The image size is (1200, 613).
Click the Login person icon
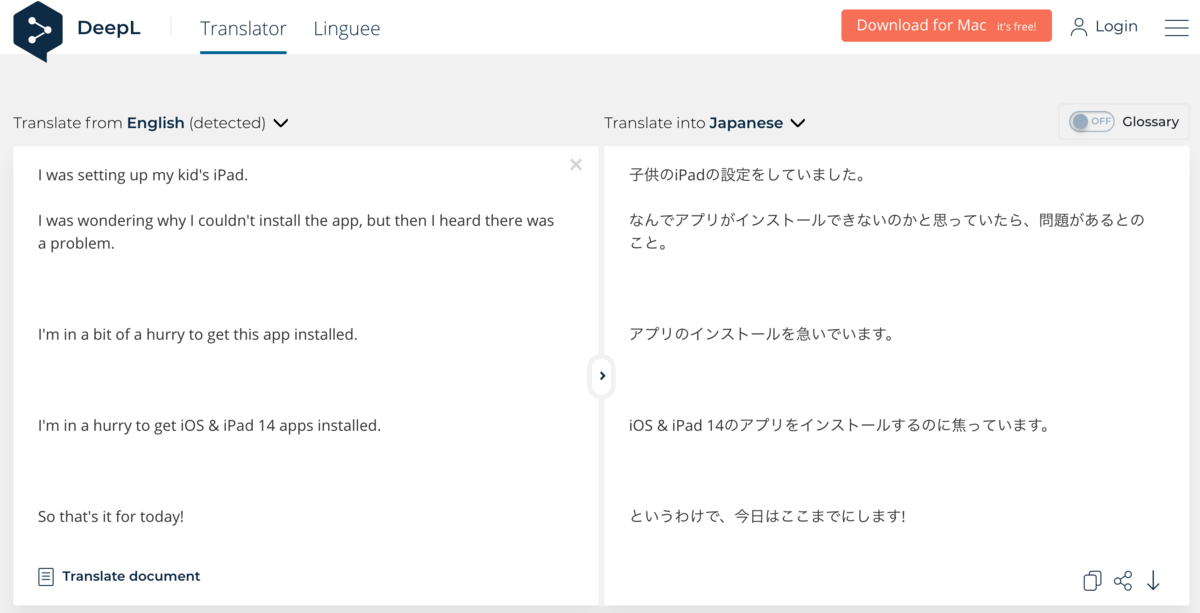tap(1078, 27)
